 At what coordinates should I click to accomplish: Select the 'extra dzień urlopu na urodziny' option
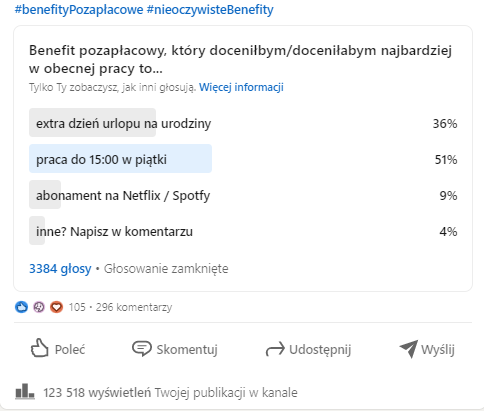coord(243,123)
